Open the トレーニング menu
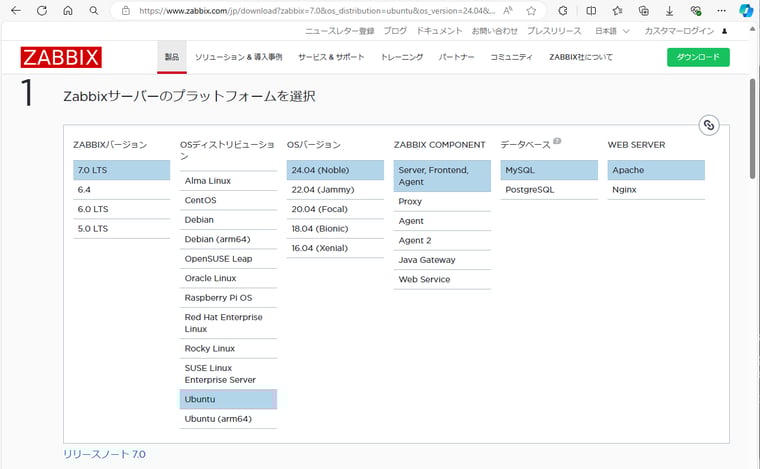The image size is (760, 469). (x=402, y=57)
